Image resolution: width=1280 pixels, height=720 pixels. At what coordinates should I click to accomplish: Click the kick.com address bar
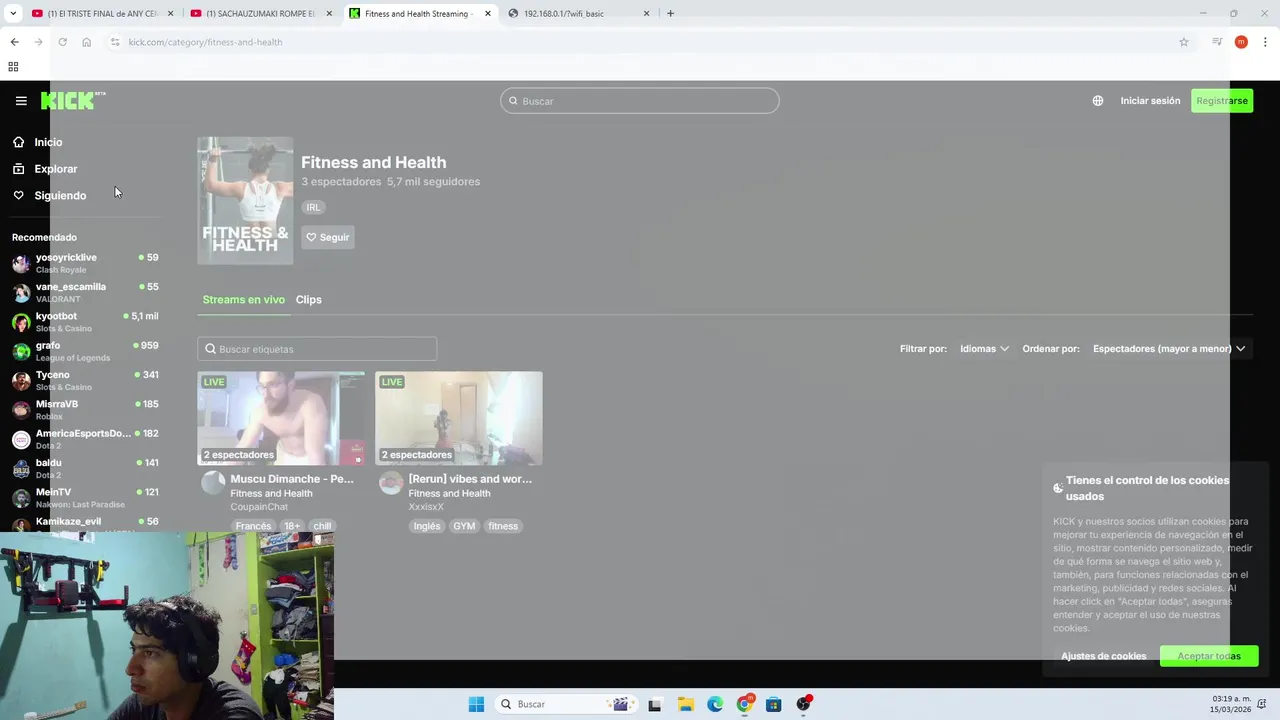[640, 42]
